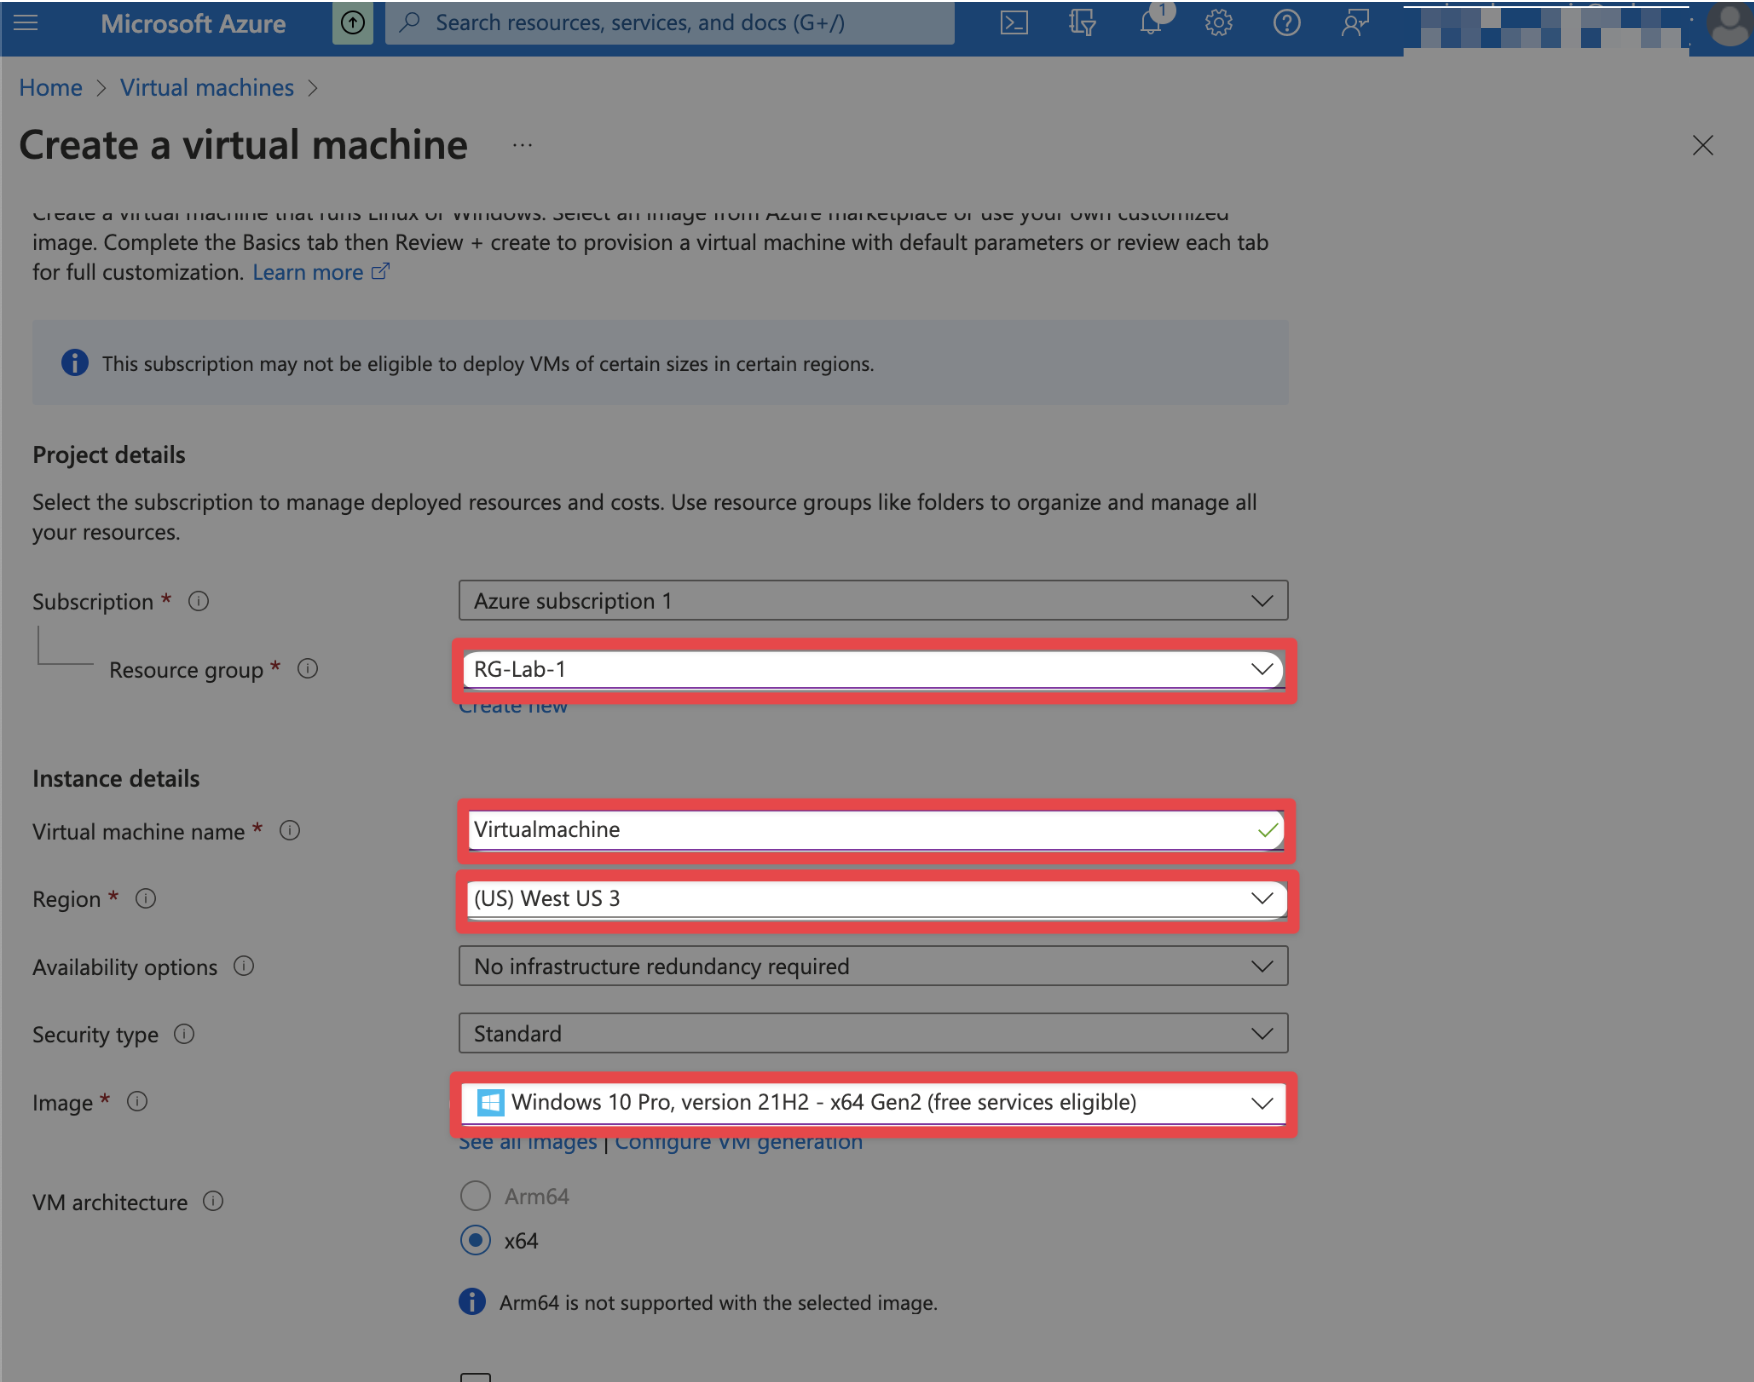Show info tooltip next to Security type

pos(184,1034)
